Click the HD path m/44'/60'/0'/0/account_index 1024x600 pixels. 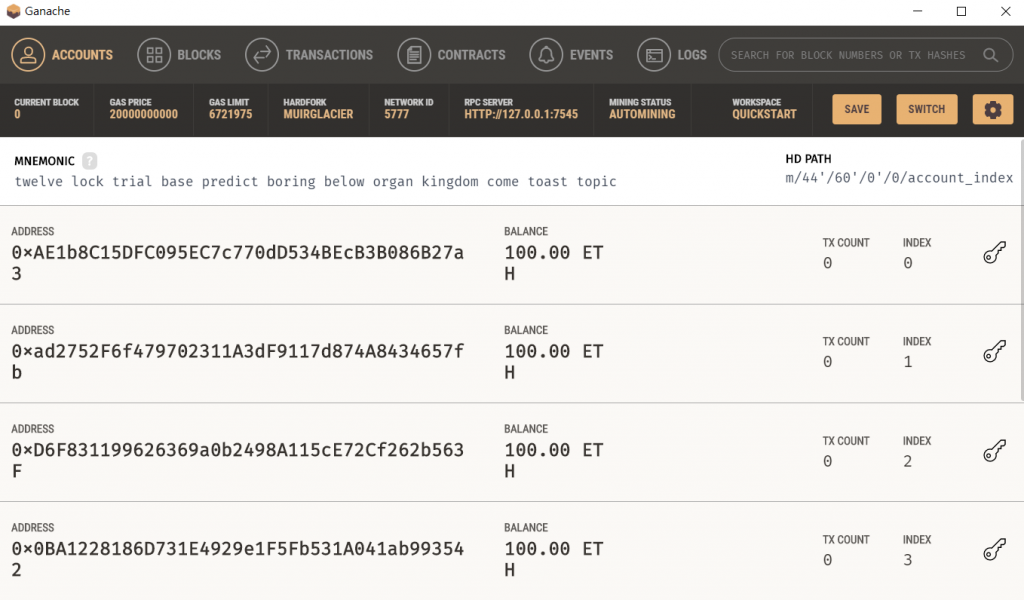coord(899,178)
